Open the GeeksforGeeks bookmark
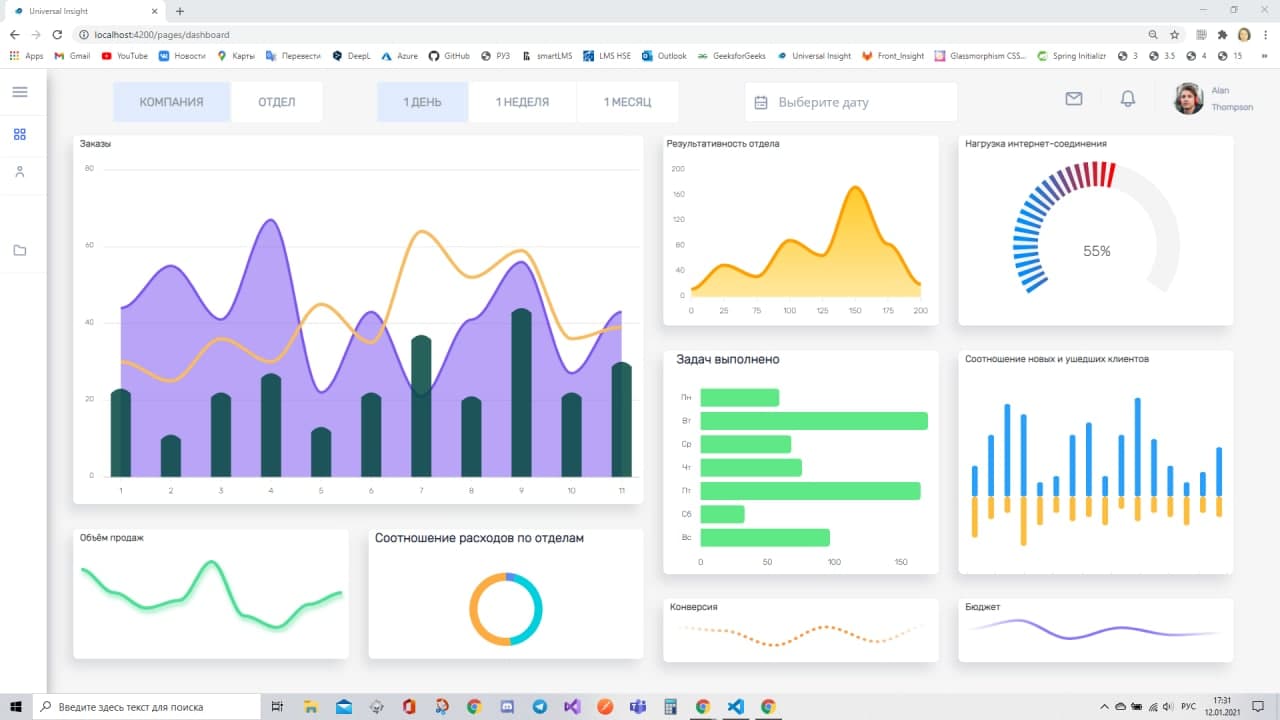This screenshot has width=1280, height=720. point(732,56)
